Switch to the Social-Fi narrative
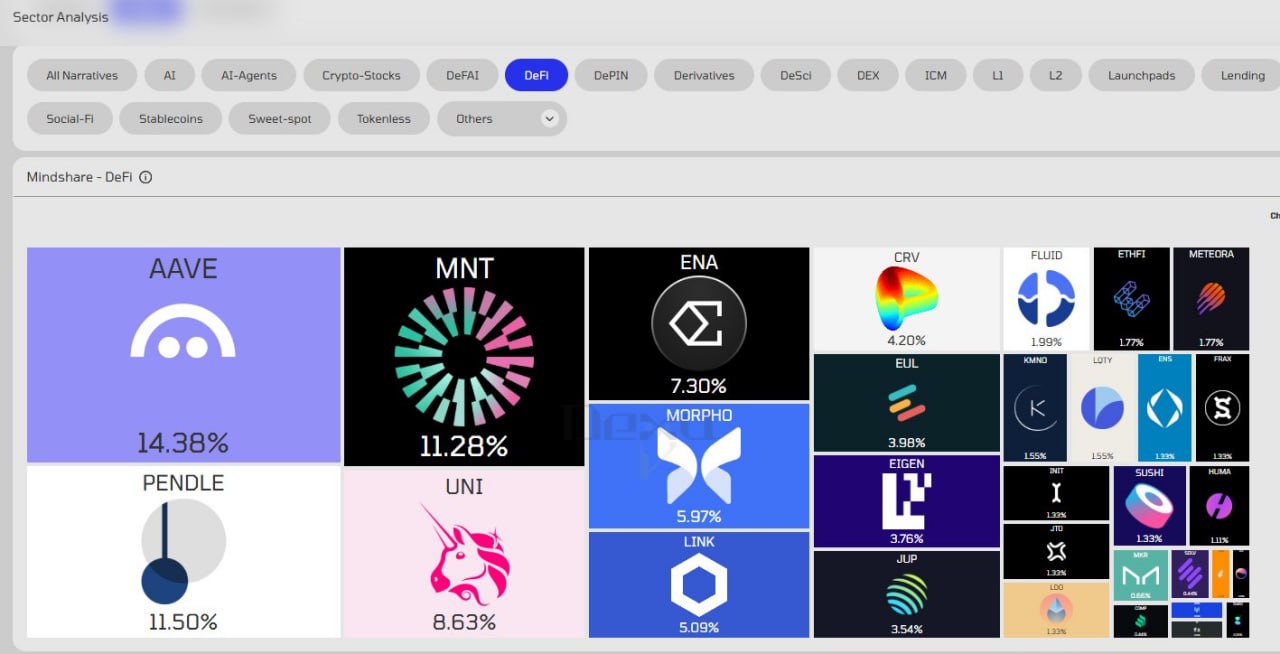1280x654 pixels. tap(70, 118)
